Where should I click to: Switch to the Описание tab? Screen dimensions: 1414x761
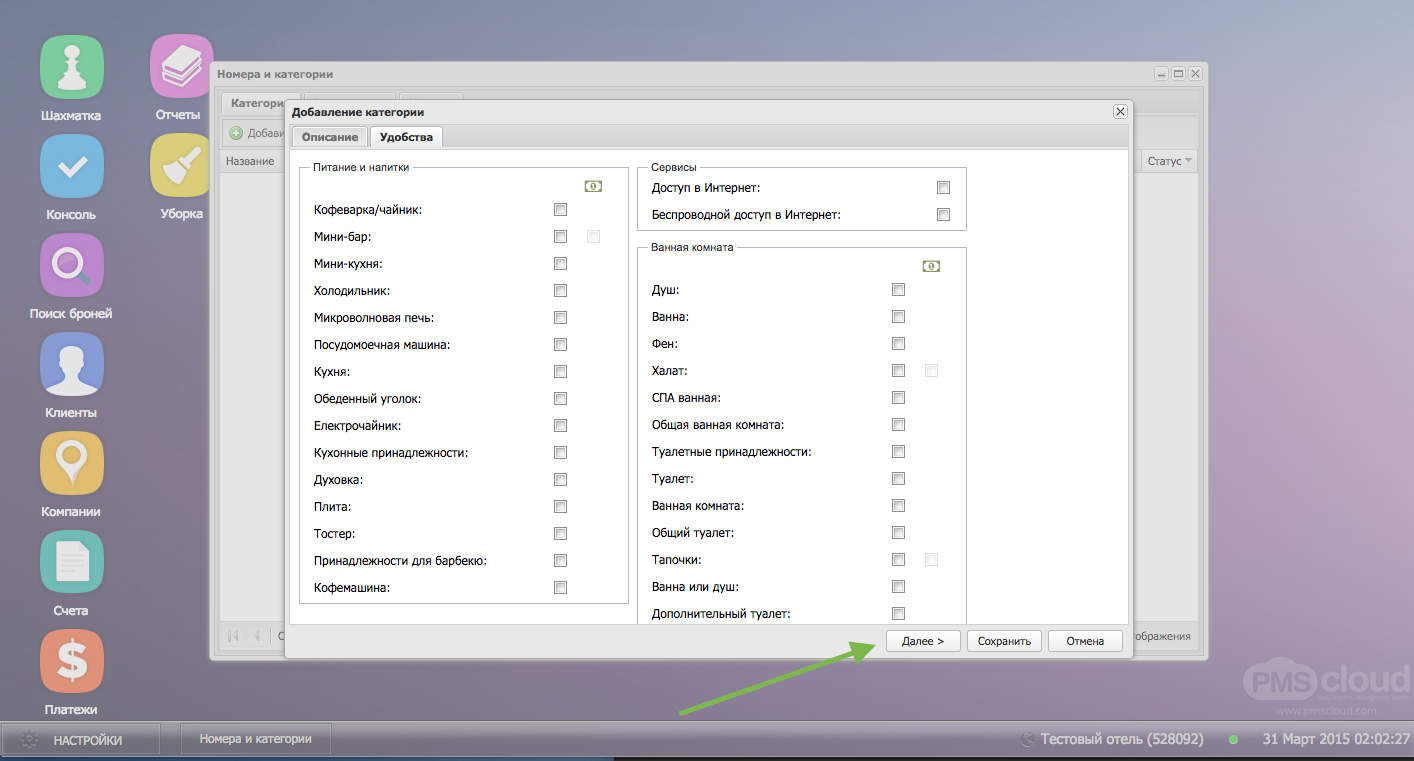point(330,137)
